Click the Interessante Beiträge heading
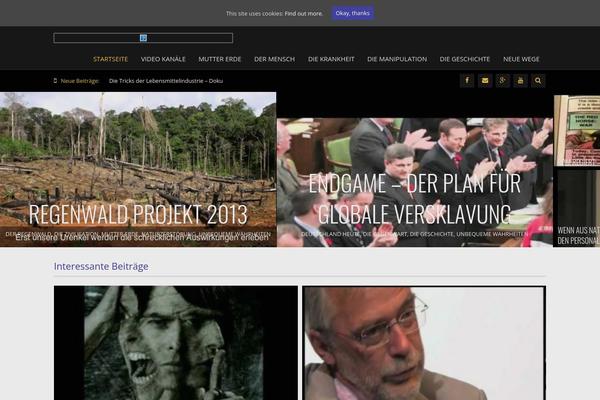Viewport: 600px width, 400px height. tap(101, 266)
